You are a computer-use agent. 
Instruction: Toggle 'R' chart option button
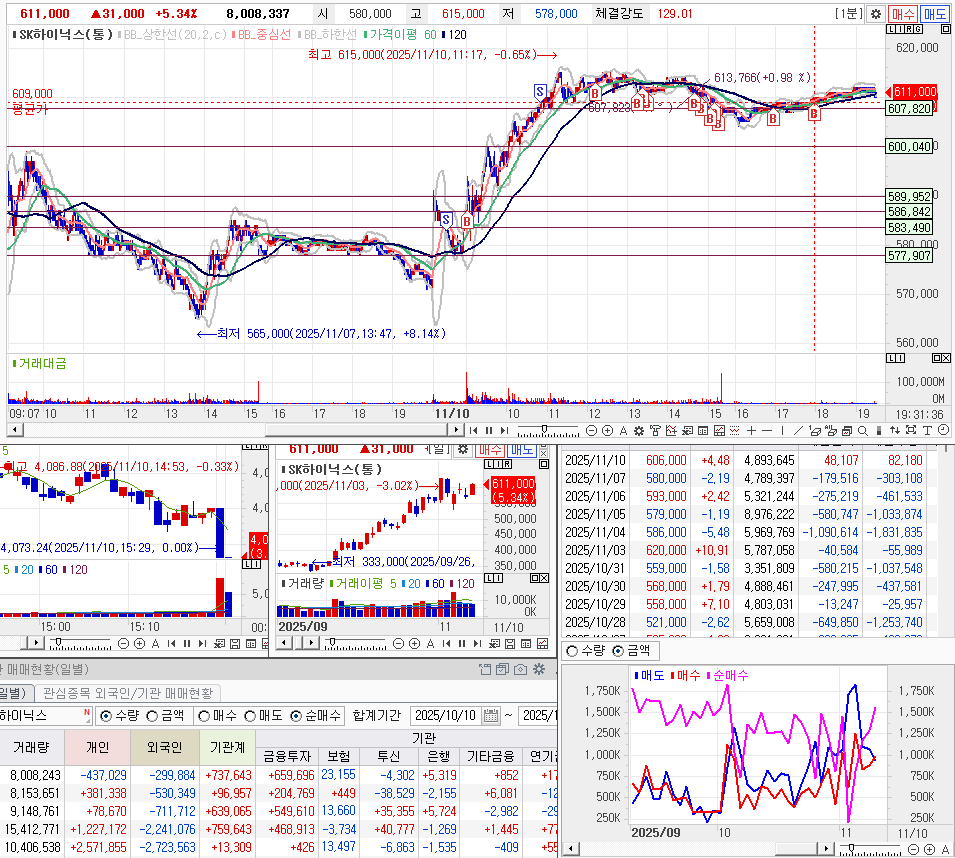(909, 29)
